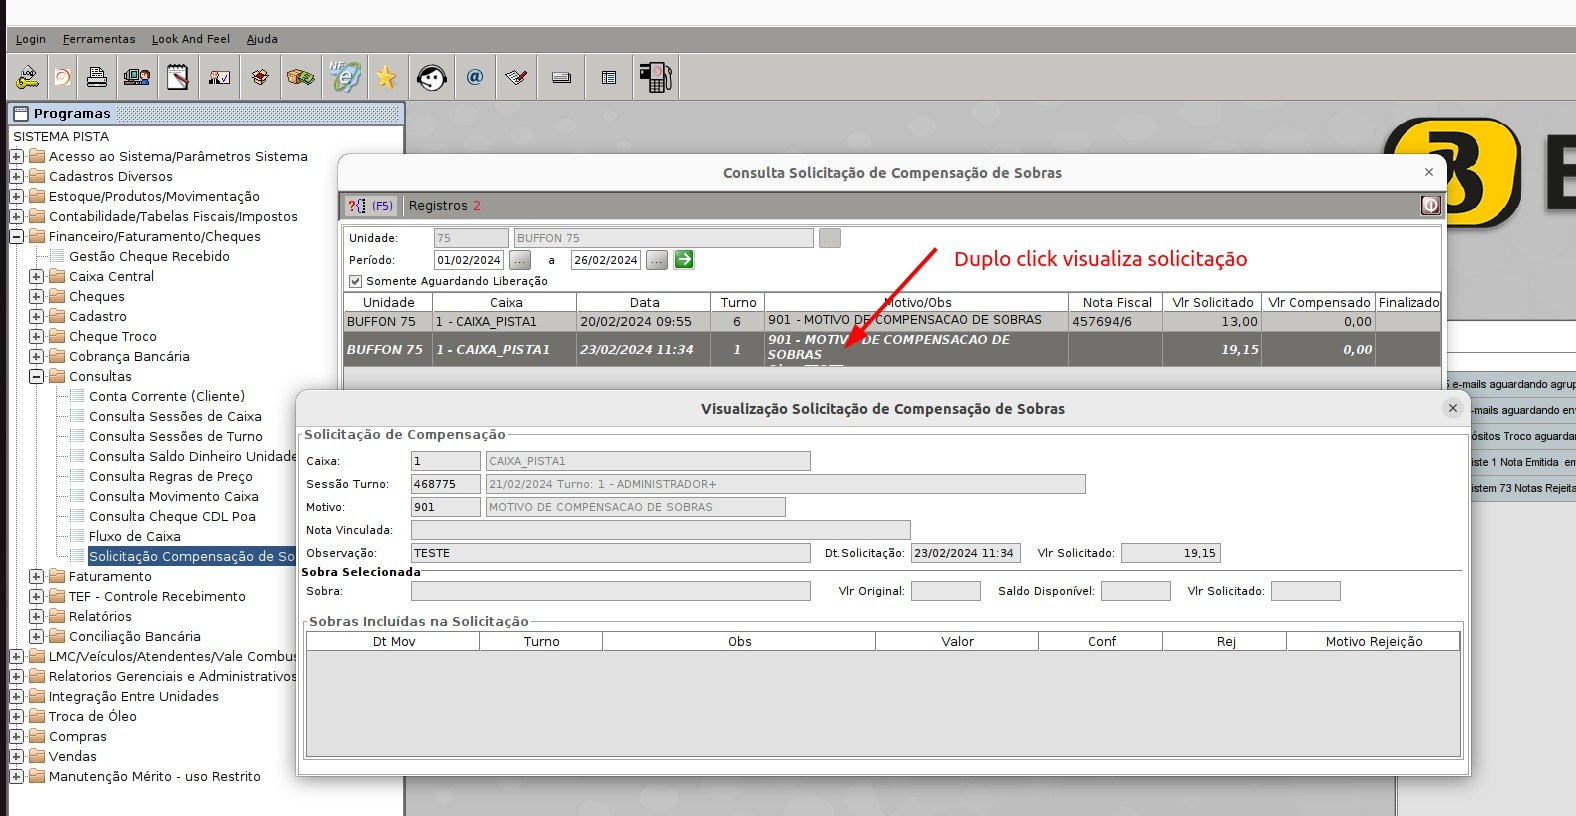
Task: Open start date picker next to 01/02/2024
Action: point(520,260)
